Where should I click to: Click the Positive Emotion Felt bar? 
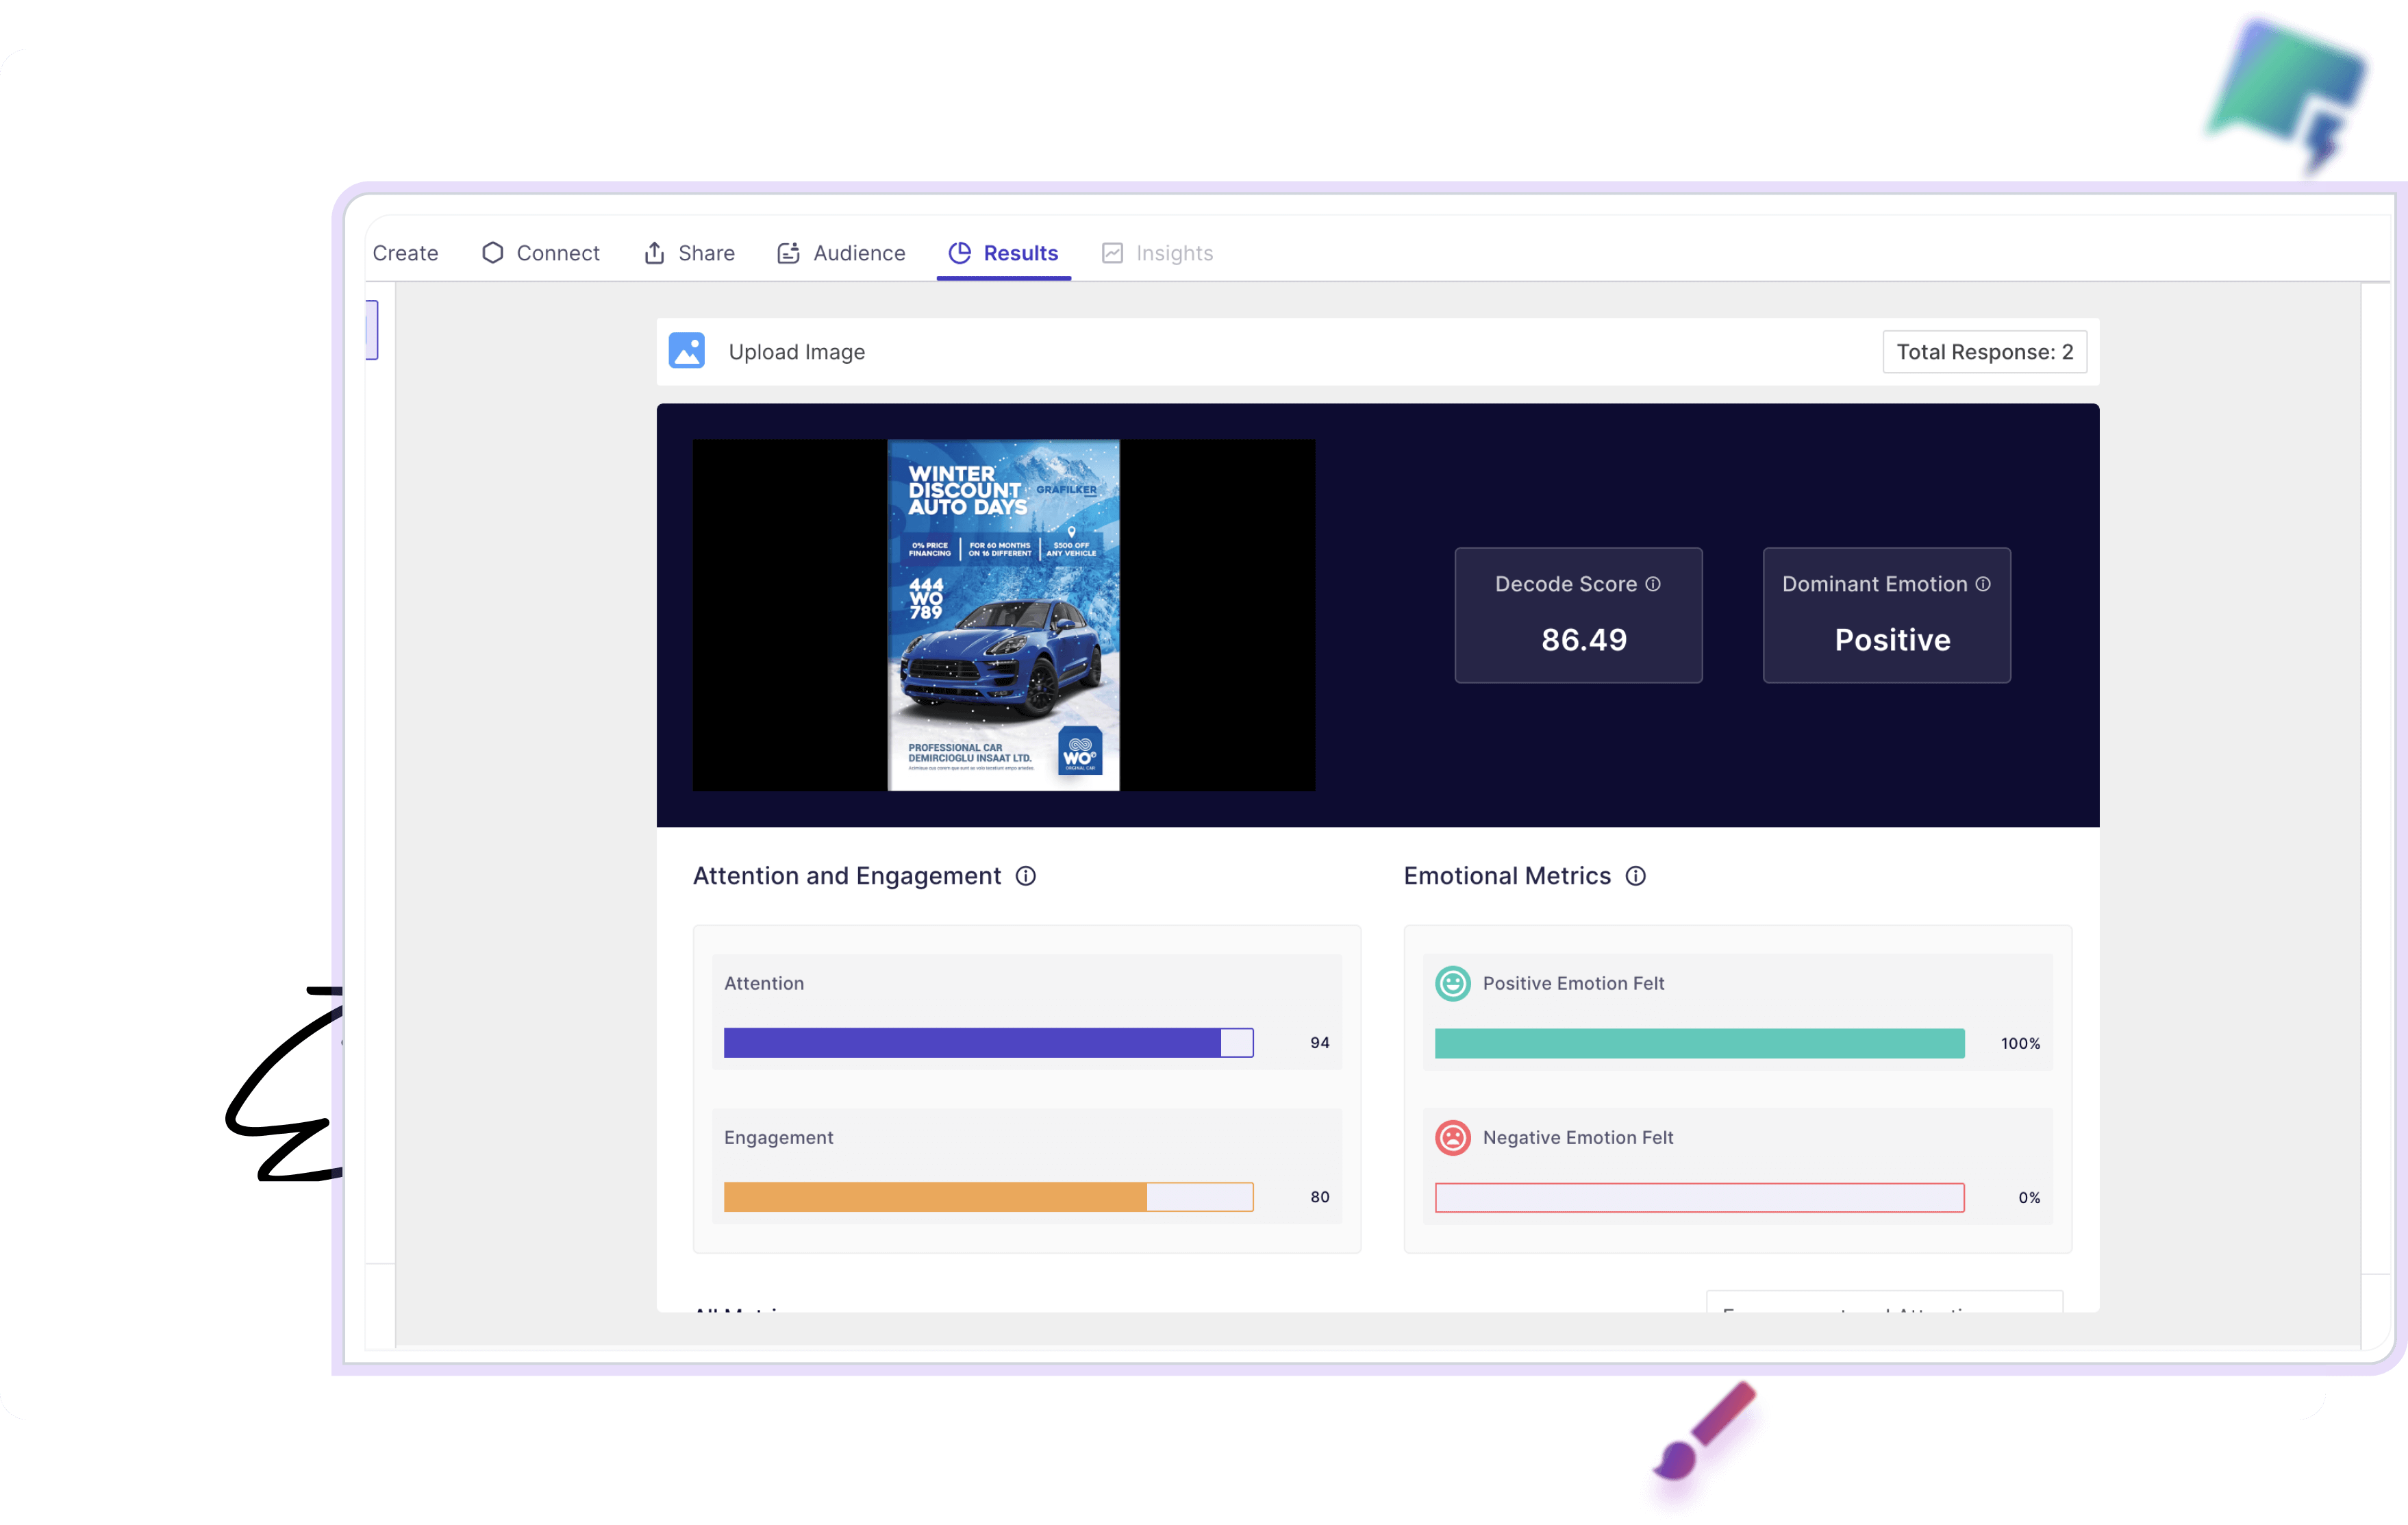(1699, 1043)
